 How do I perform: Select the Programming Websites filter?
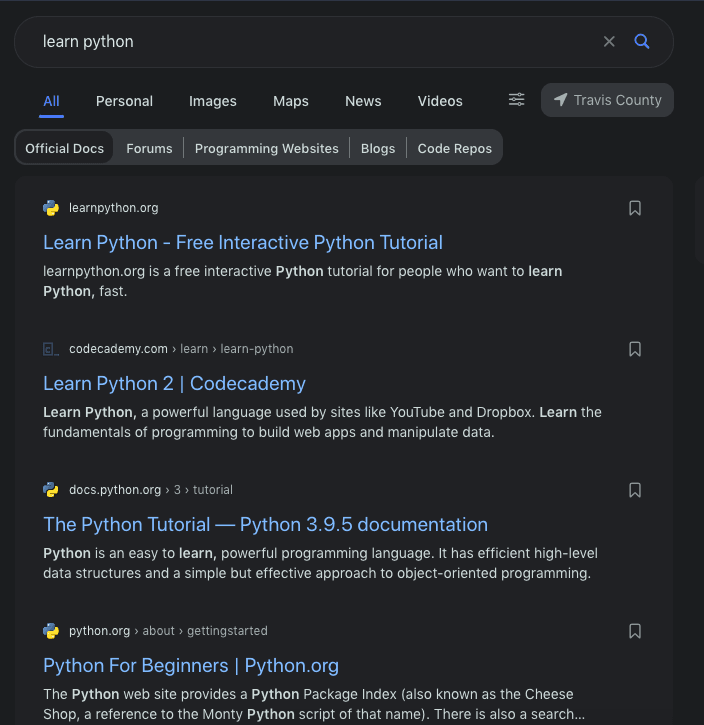[x=267, y=148]
